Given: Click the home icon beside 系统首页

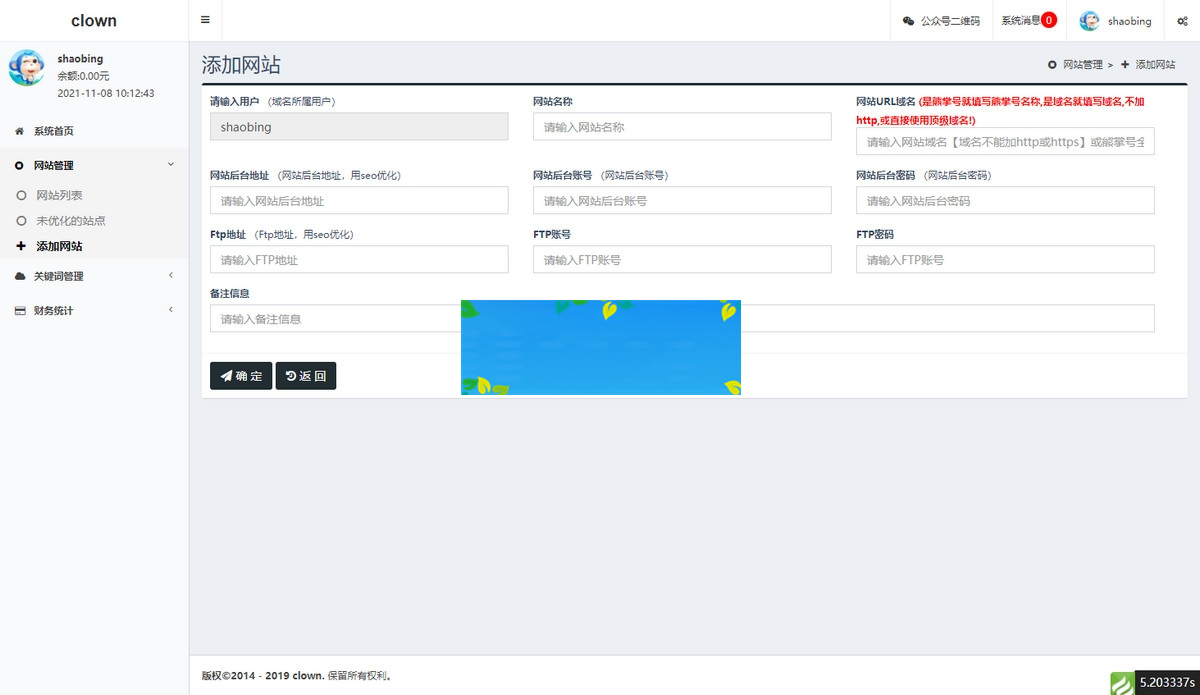Looking at the screenshot, I should [x=19, y=131].
